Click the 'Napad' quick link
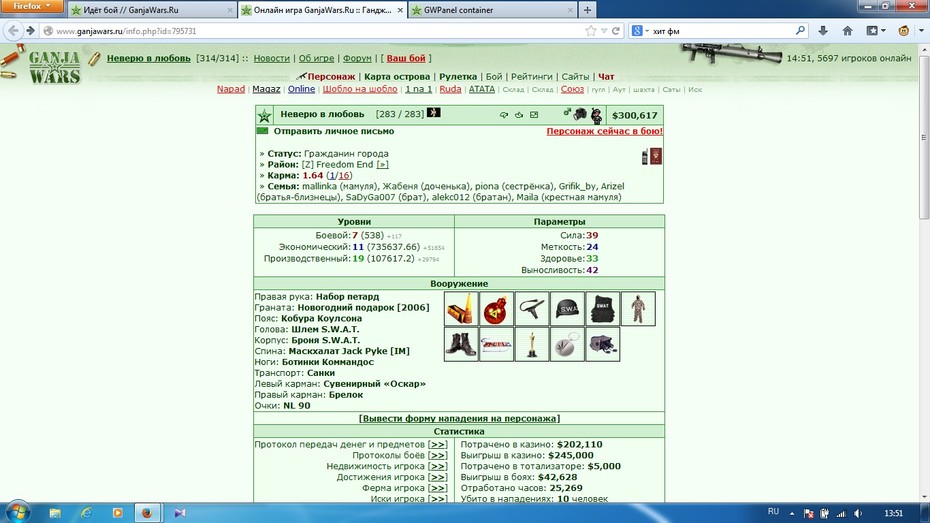This screenshot has height=523, width=930. (x=231, y=89)
